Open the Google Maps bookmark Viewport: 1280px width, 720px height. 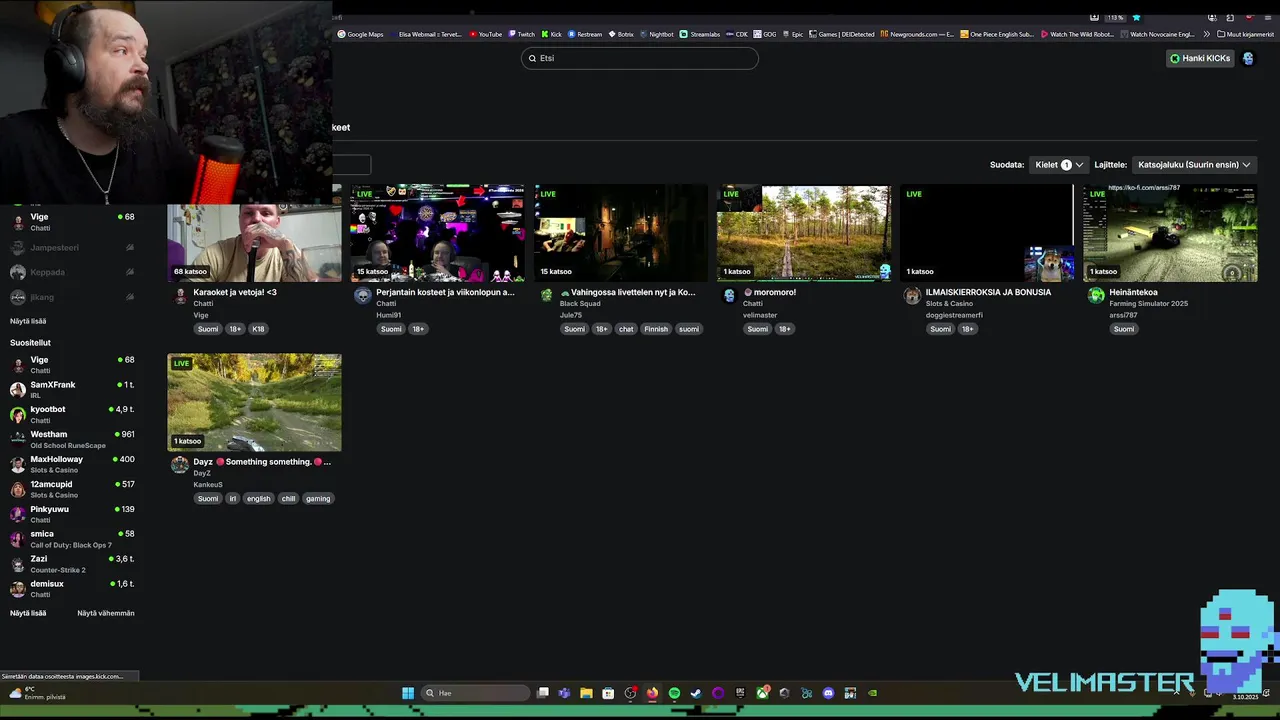tap(360, 34)
